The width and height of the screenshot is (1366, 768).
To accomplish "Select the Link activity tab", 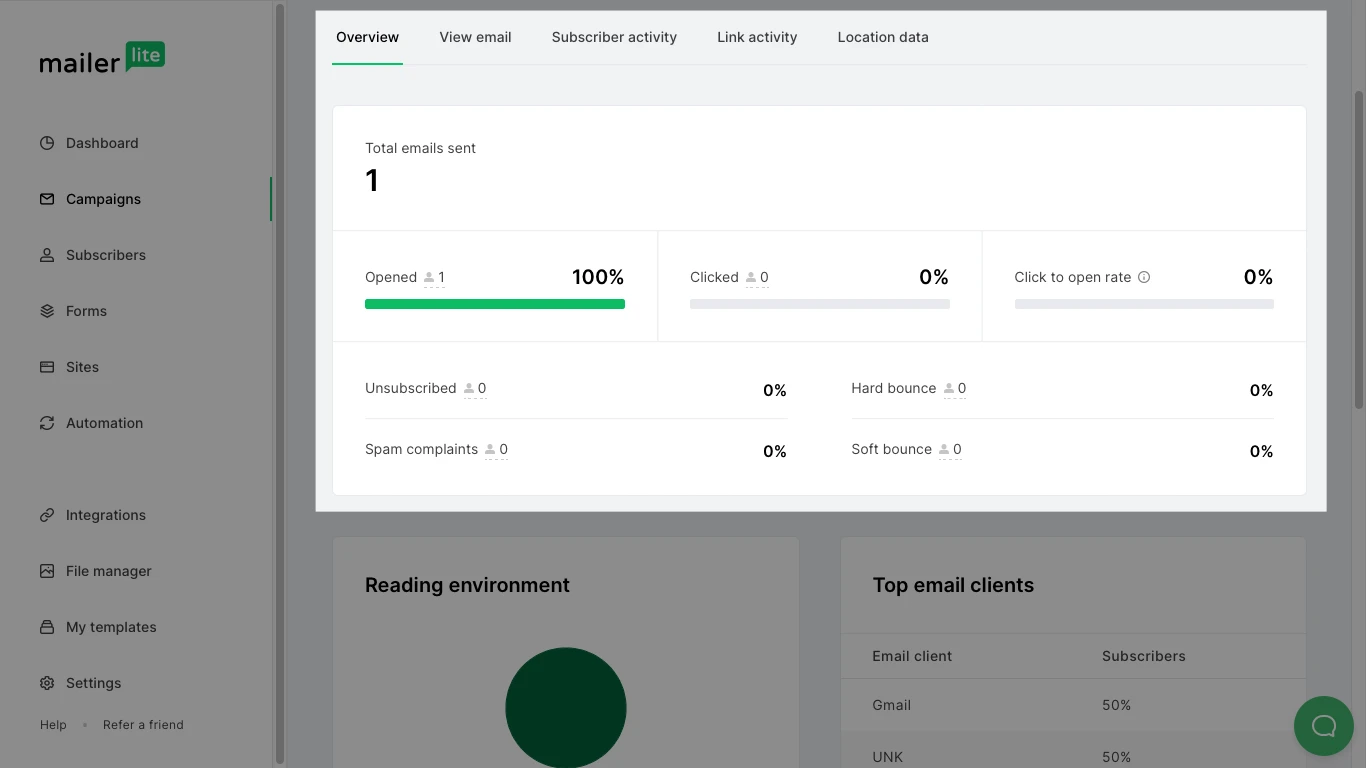I will click(x=757, y=37).
